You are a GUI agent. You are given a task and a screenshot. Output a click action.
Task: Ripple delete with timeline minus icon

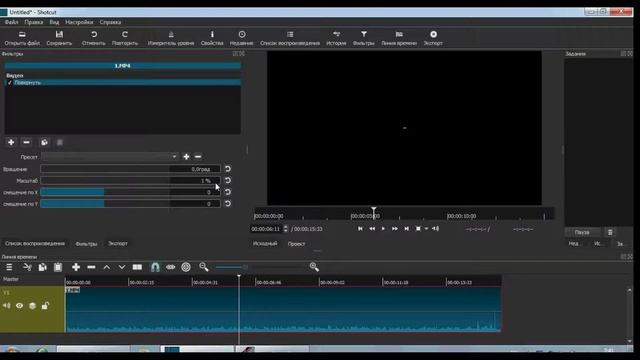(x=91, y=267)
